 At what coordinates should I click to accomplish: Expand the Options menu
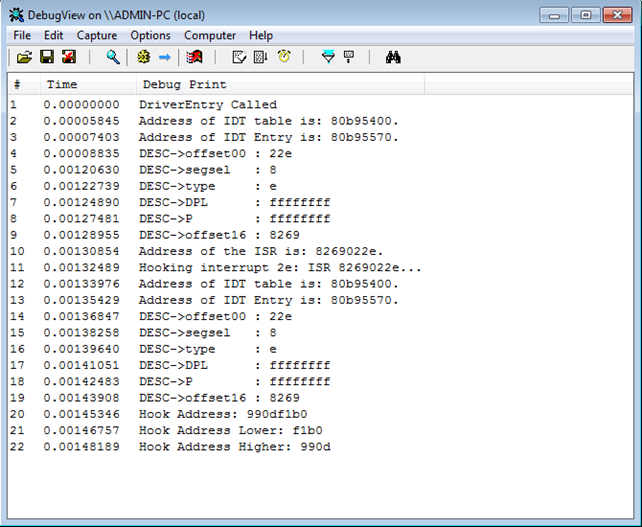click(x=150, y=35)
